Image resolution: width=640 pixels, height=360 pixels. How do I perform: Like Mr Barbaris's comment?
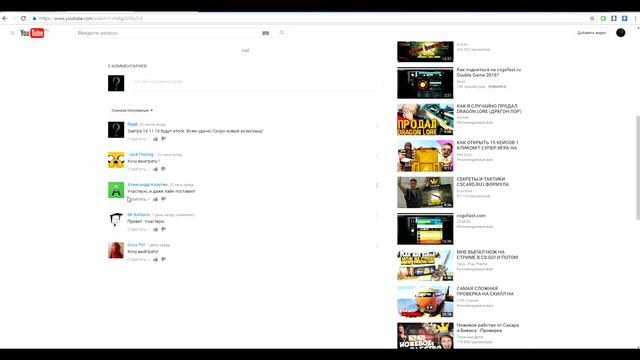pyautogui.click(x=156, y=229)
